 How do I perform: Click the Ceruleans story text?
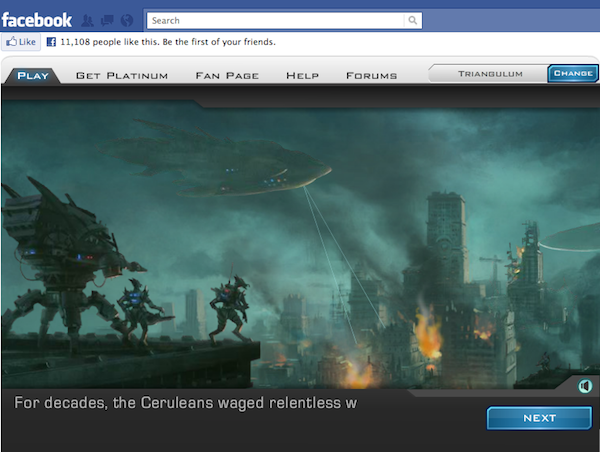(x=185, y=403)
